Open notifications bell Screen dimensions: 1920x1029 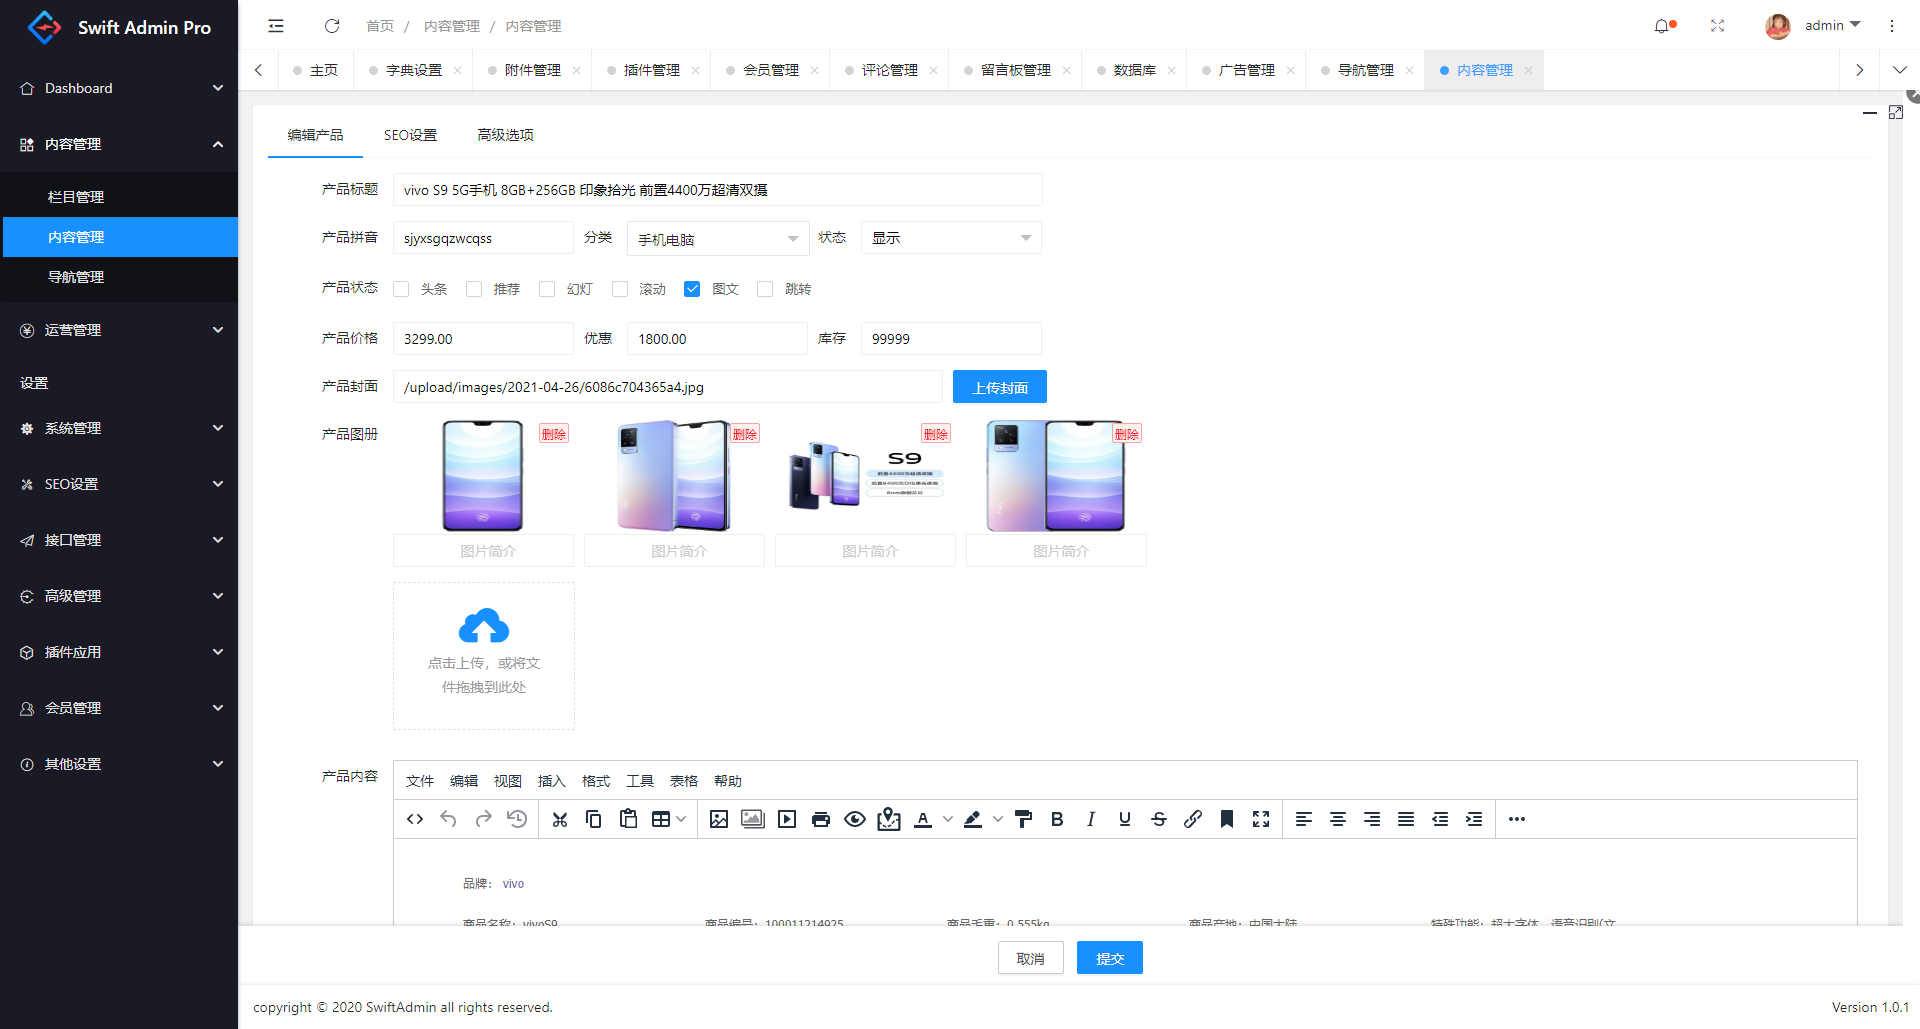tap(1663, 26)
